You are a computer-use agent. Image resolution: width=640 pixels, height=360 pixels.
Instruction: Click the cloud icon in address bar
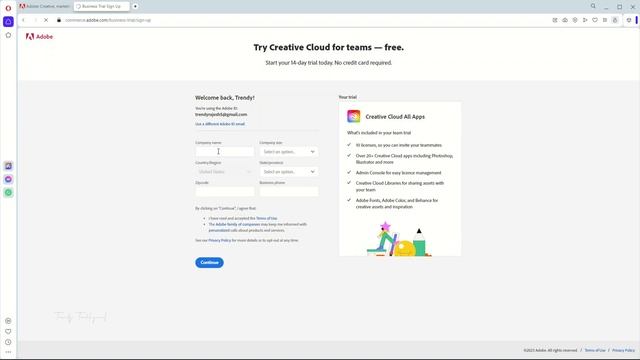coord(565,20)
